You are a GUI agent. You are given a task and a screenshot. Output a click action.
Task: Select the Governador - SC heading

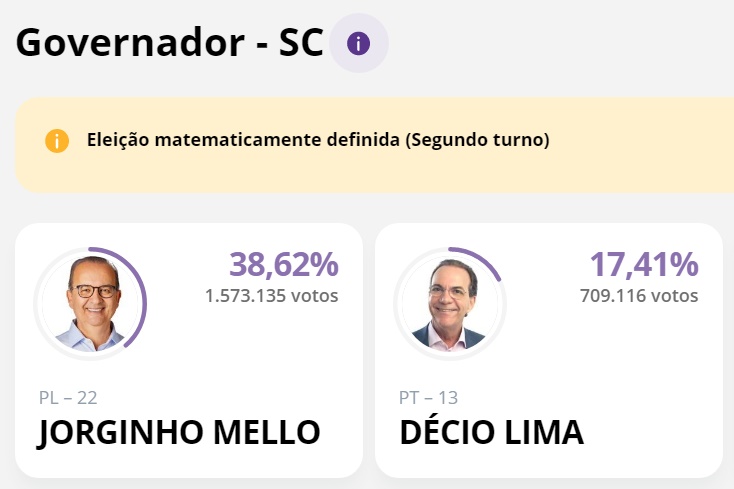[x=170, y=44]
